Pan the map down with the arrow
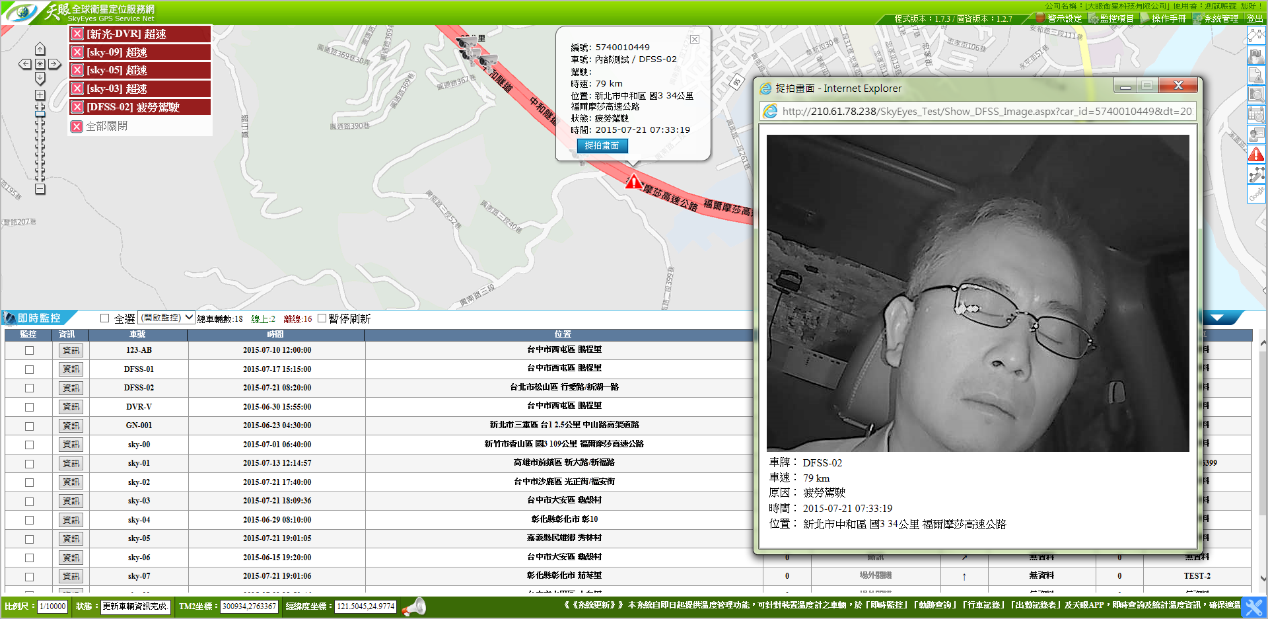This screenshot has width=1268, height=619. coord(40,80)
